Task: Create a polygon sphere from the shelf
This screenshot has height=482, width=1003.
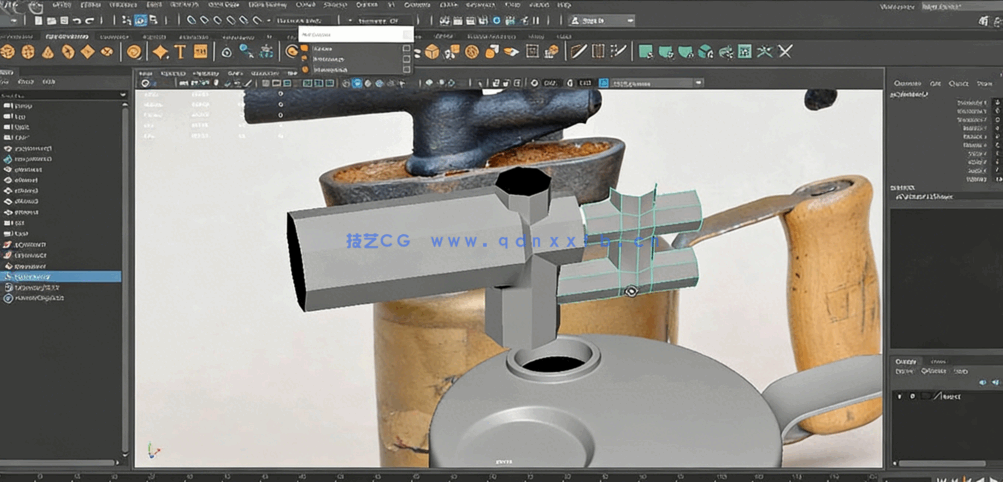Action: pos(8,52)
